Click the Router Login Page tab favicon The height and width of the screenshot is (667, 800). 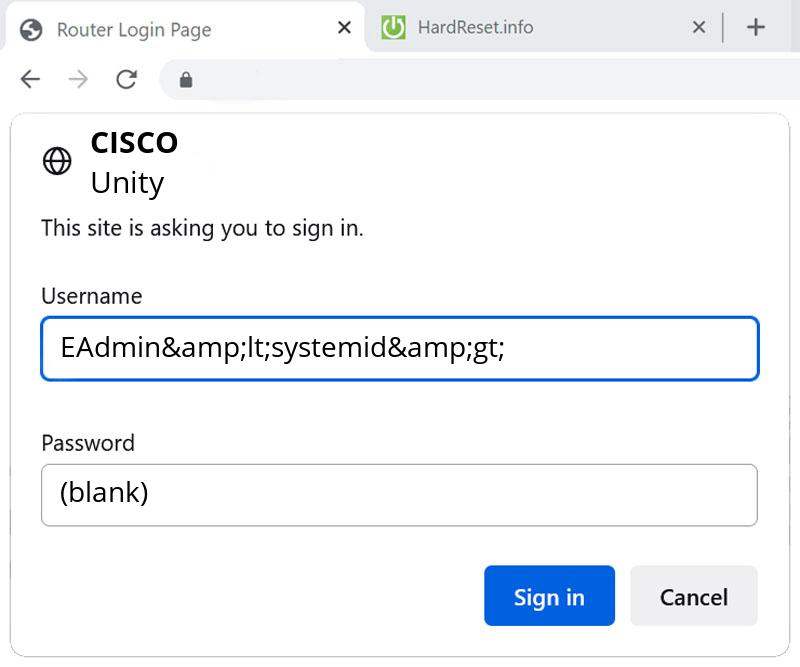point(30,29)
